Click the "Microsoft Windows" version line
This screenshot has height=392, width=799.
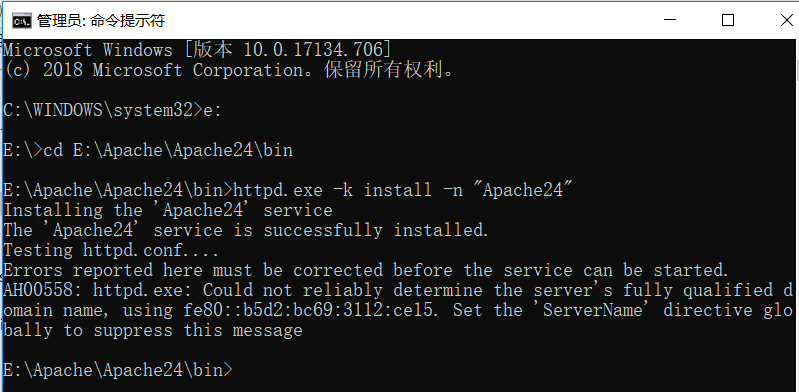click(x=198, y=50)
